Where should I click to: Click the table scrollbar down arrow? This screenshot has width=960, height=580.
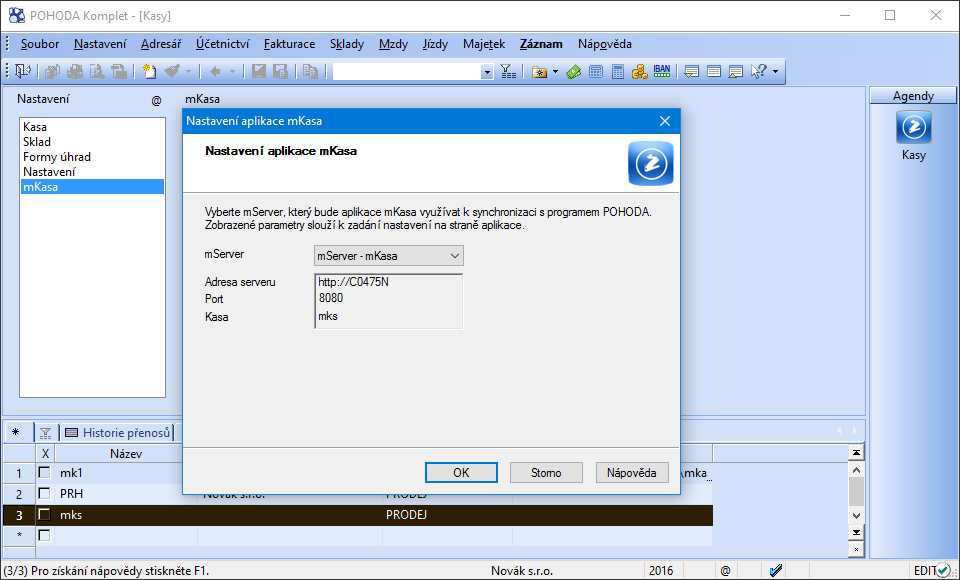pos(857,515)
